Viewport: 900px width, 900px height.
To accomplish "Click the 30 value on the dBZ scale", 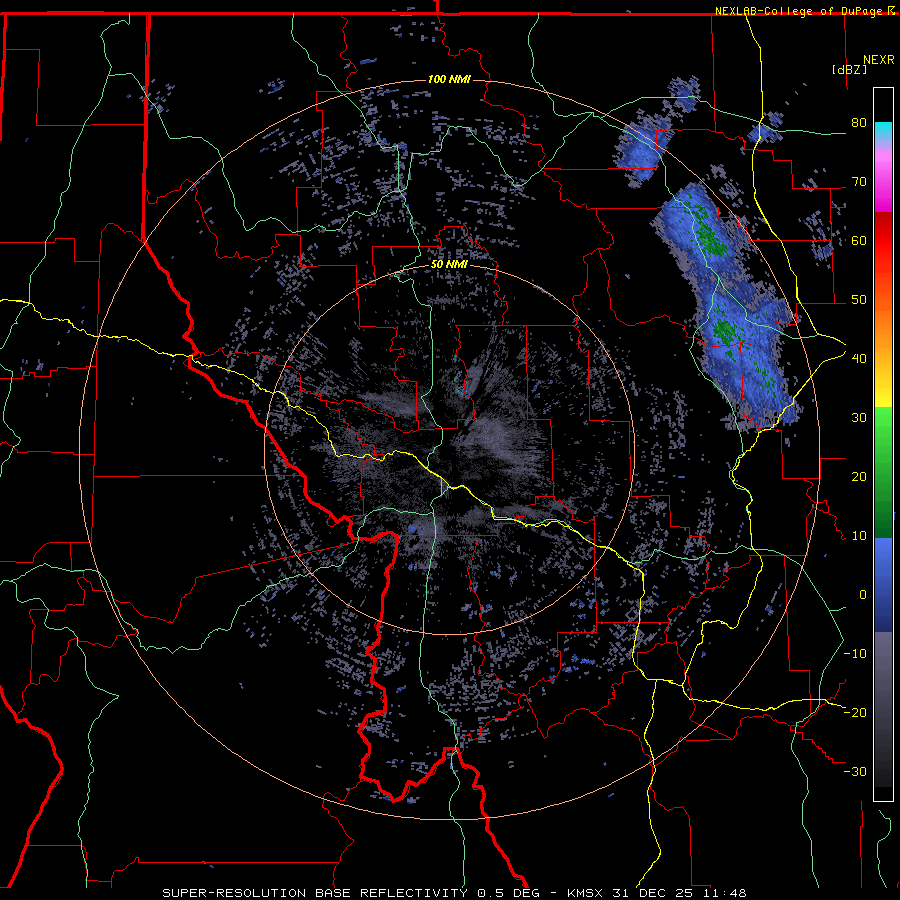I will [859, 417].
